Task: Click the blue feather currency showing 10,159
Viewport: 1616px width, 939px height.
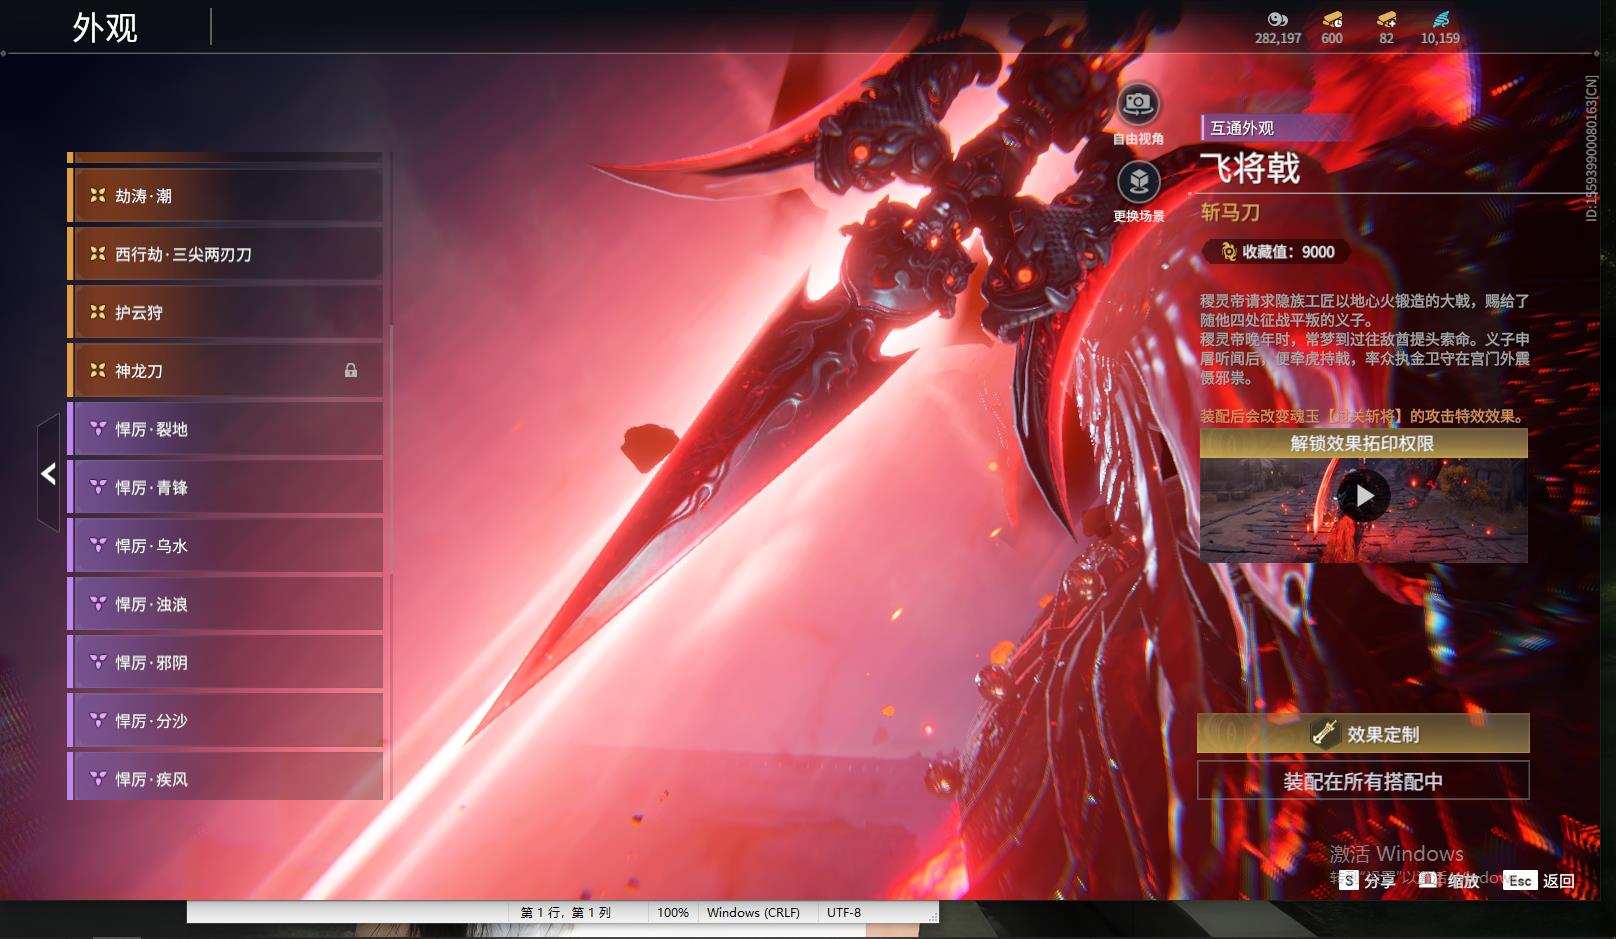Action: coord(1440,19)
